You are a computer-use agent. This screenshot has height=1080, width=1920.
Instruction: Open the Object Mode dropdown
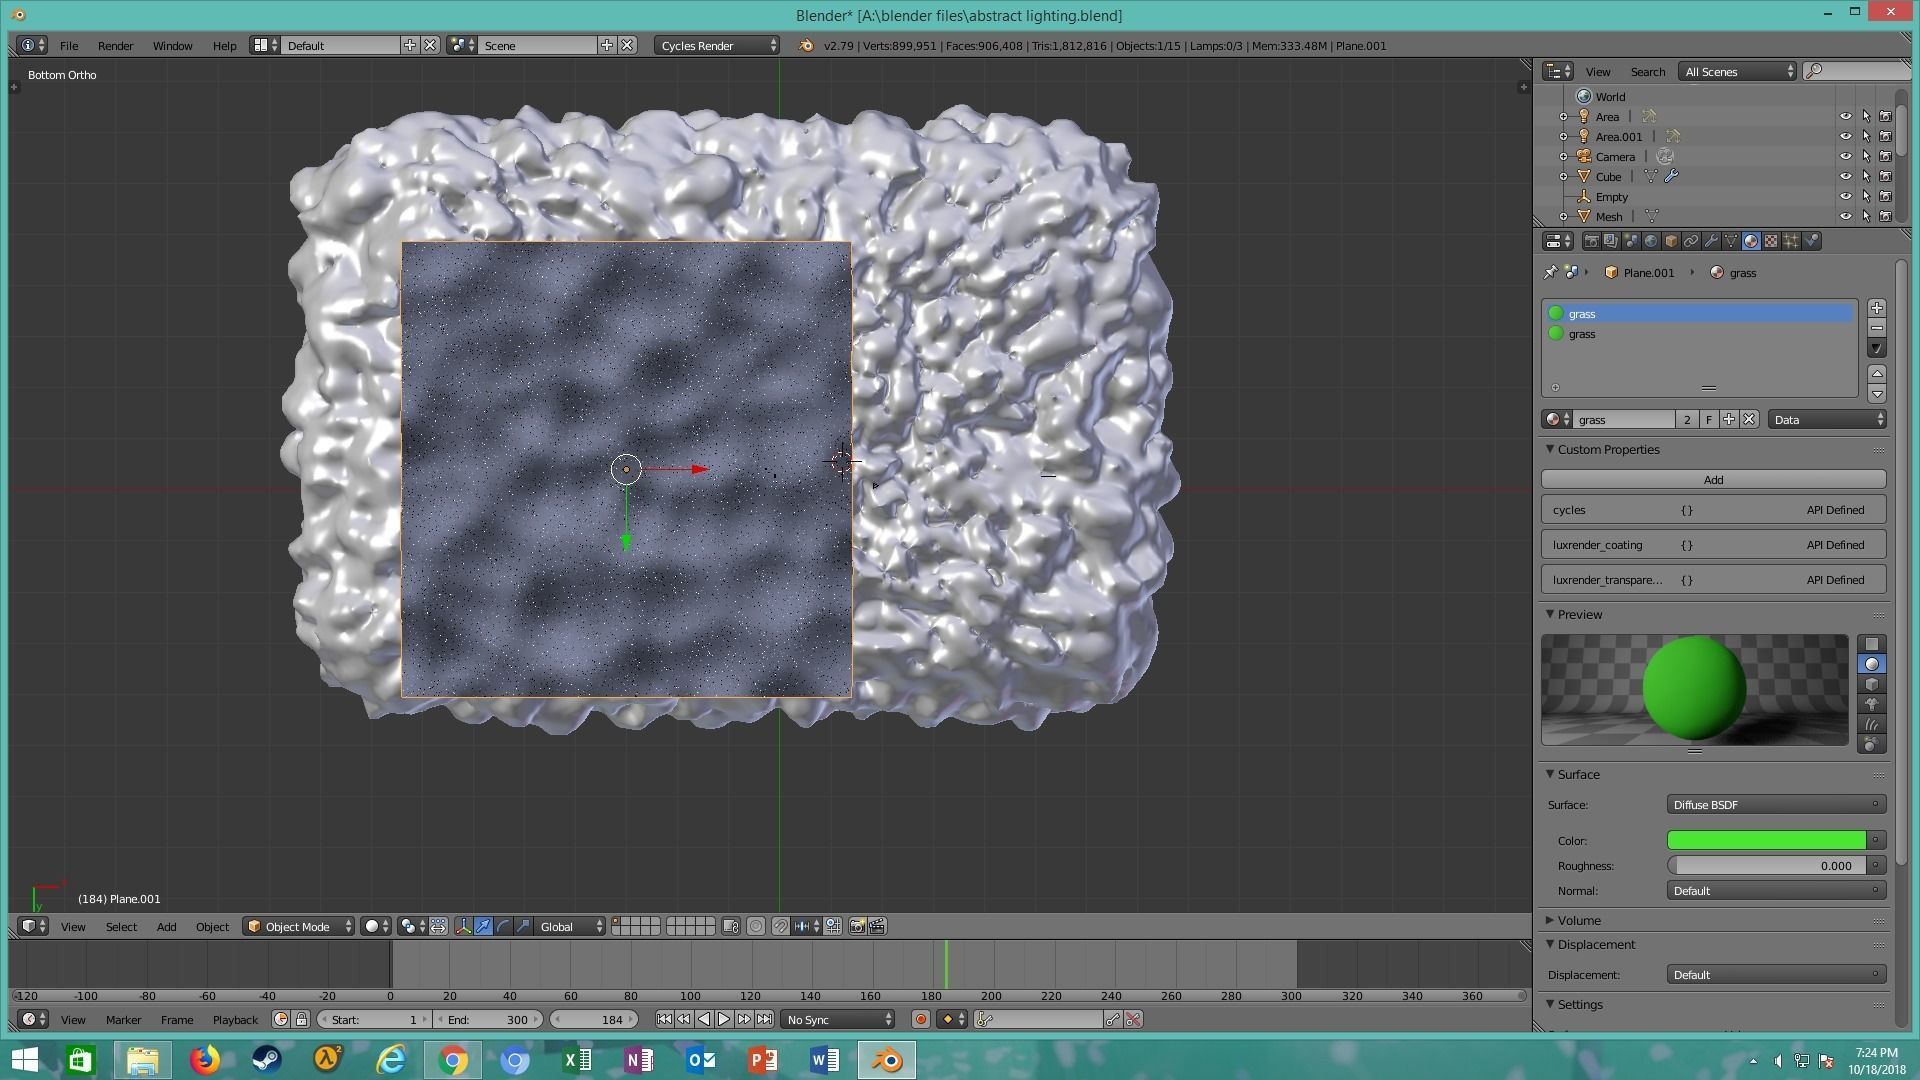(x=299, y=927)
